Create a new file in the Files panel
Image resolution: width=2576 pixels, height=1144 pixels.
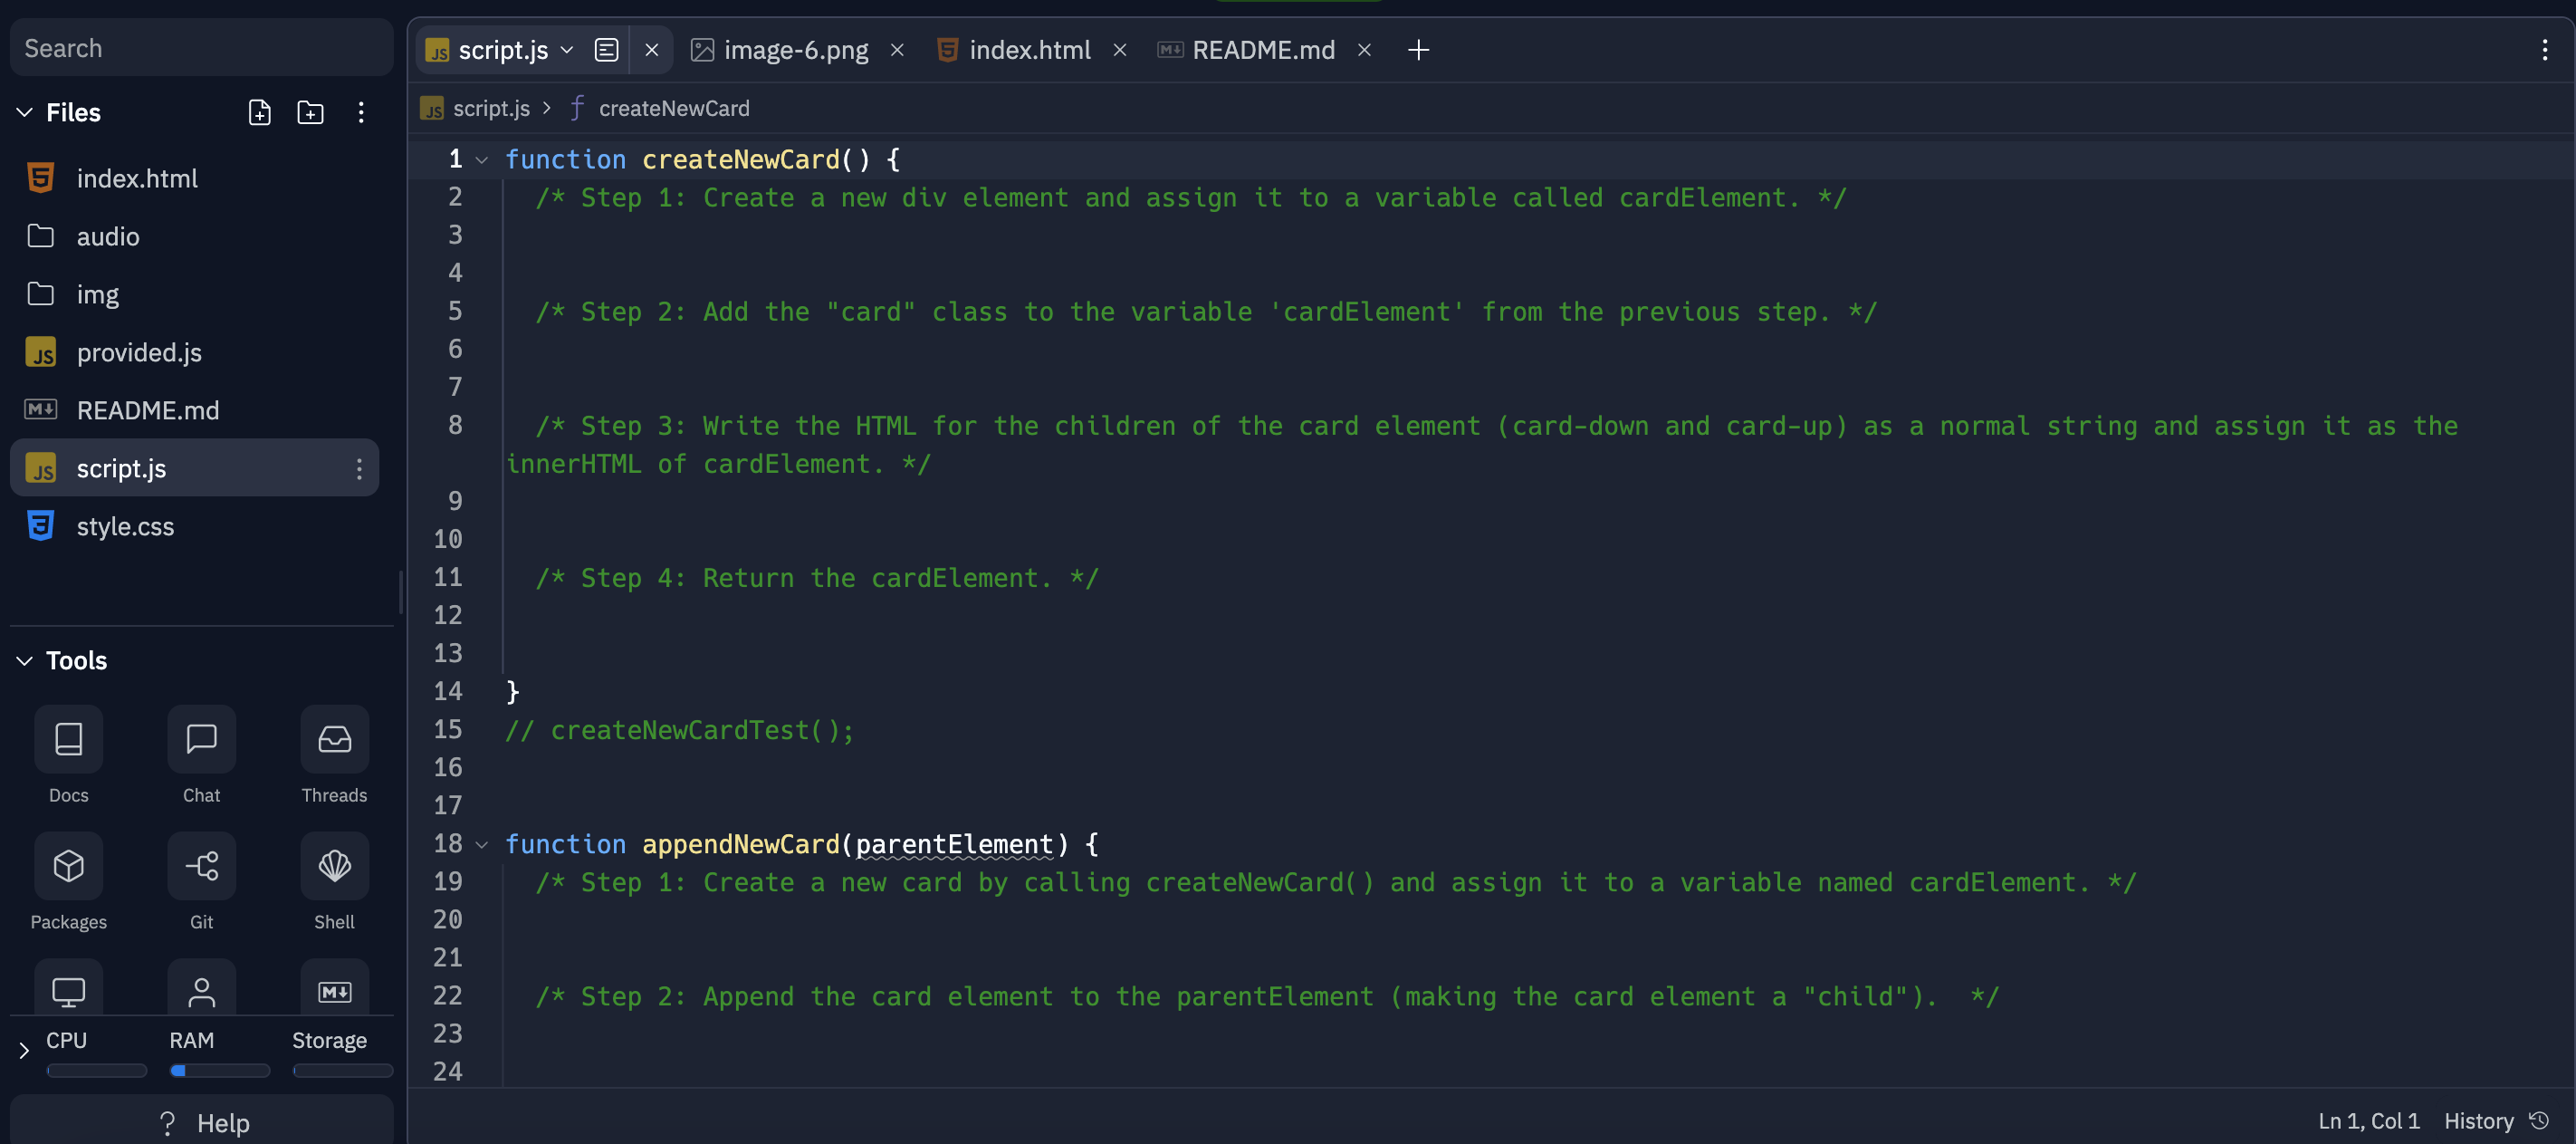click(259, 112)
